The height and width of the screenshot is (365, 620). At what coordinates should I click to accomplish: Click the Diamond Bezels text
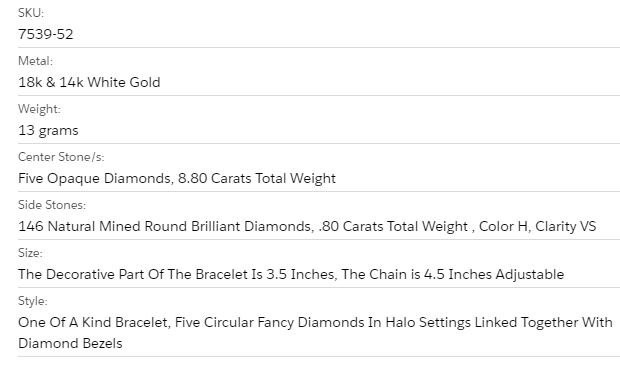click(x=70, y=344)
